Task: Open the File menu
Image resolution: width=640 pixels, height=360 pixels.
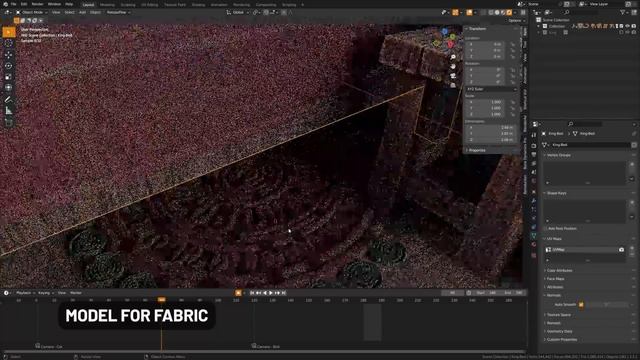Action: (x=13, y=4)
